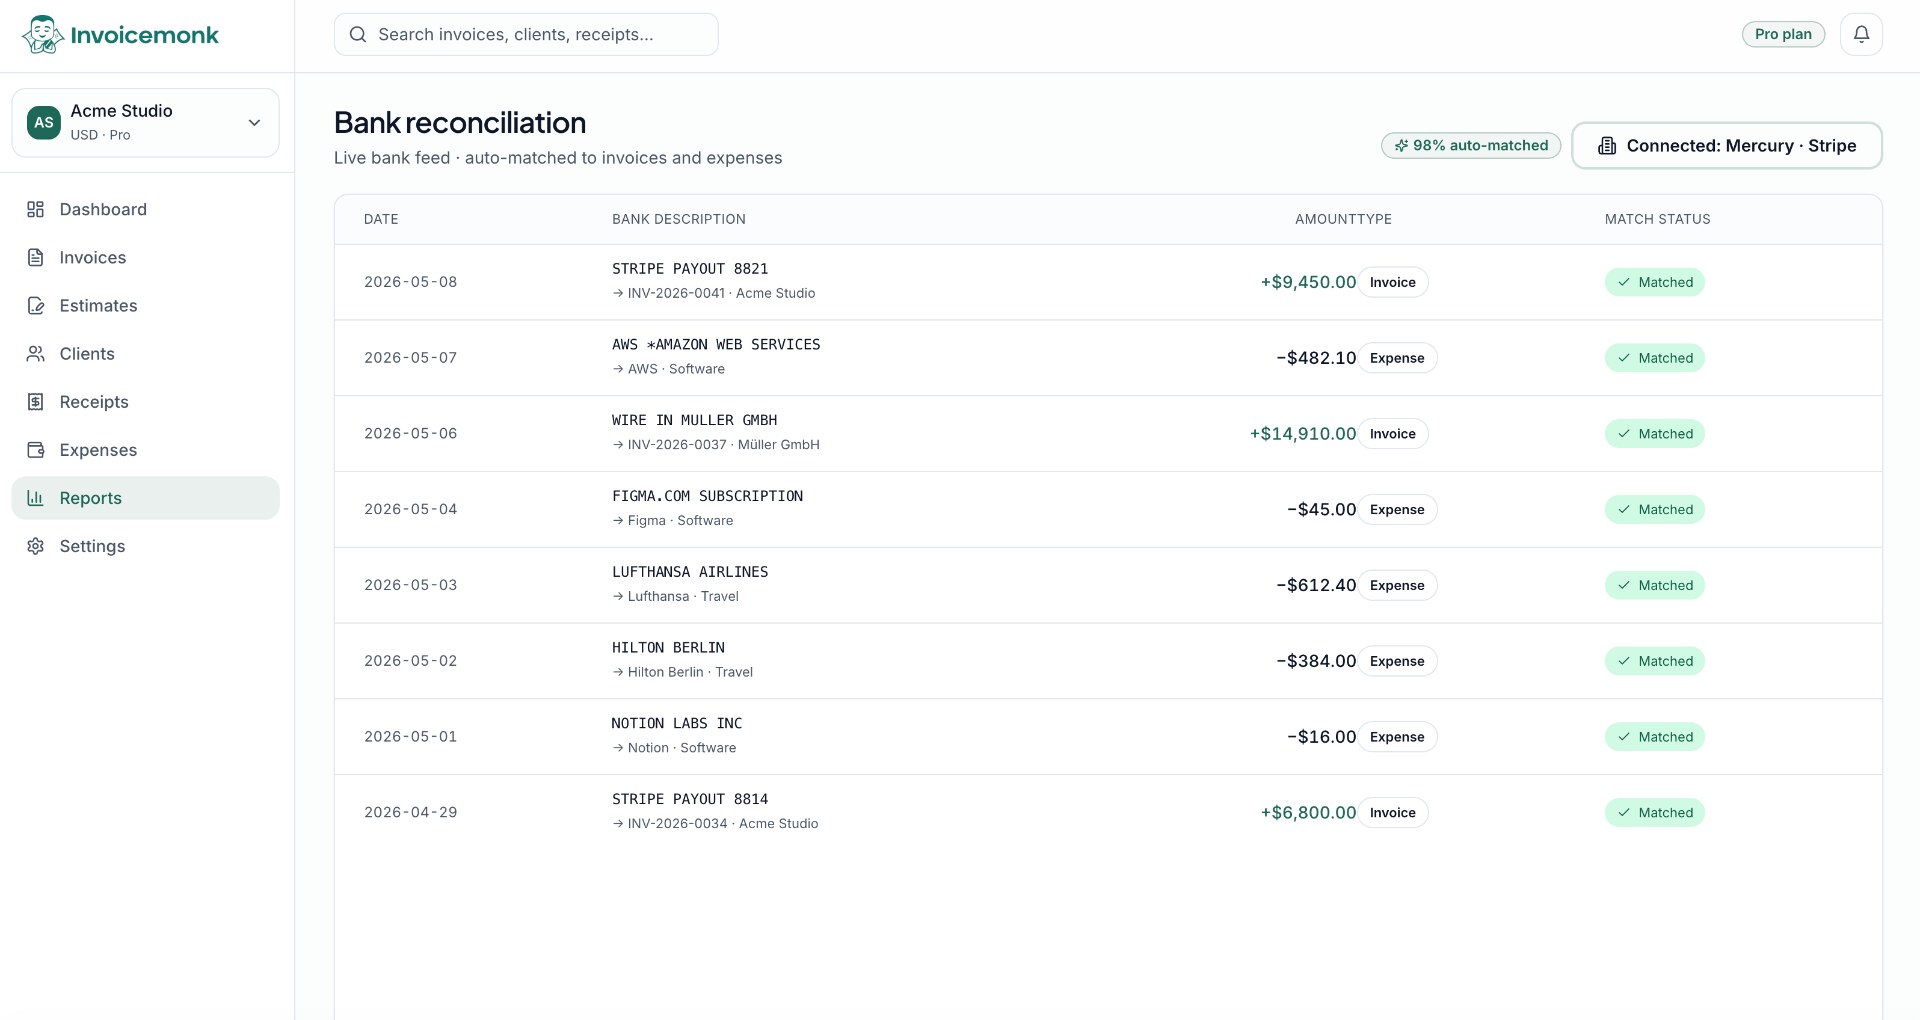Open linked invoice INV-2026-0041 · Acme Studio
This screenshot has width=1920, height=1020.
click(714, 293)
